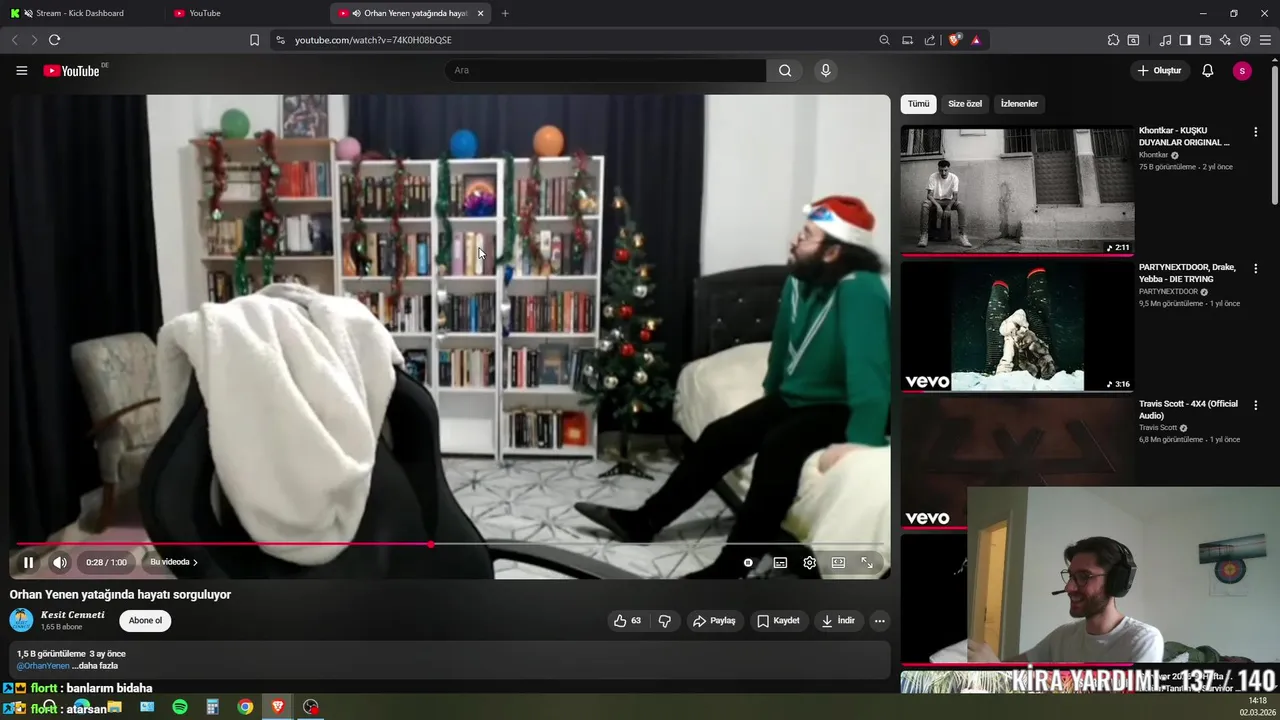
Task: Subscribe with the 'Abone ol' button
Action: point(145,621)
